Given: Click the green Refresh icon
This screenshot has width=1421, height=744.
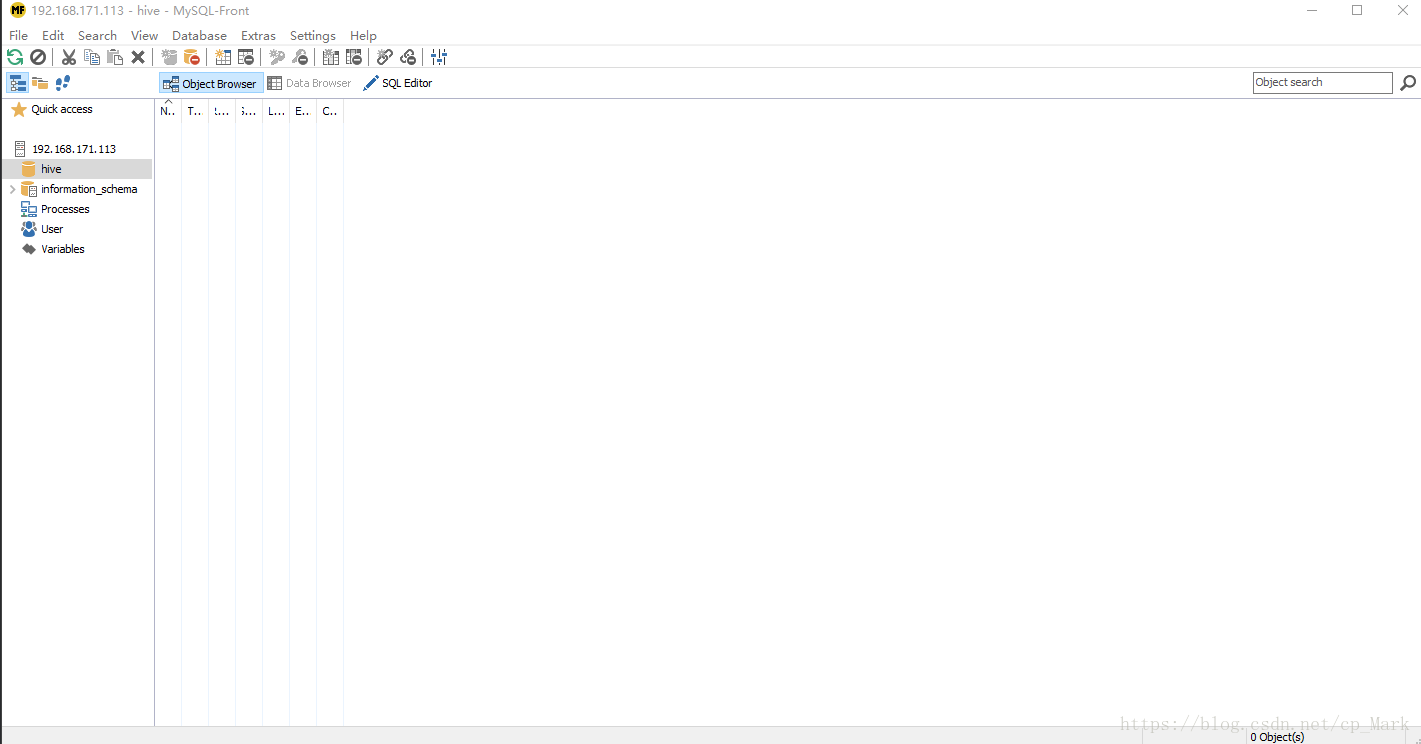Looking at the screenshot, I should [15, 58].
